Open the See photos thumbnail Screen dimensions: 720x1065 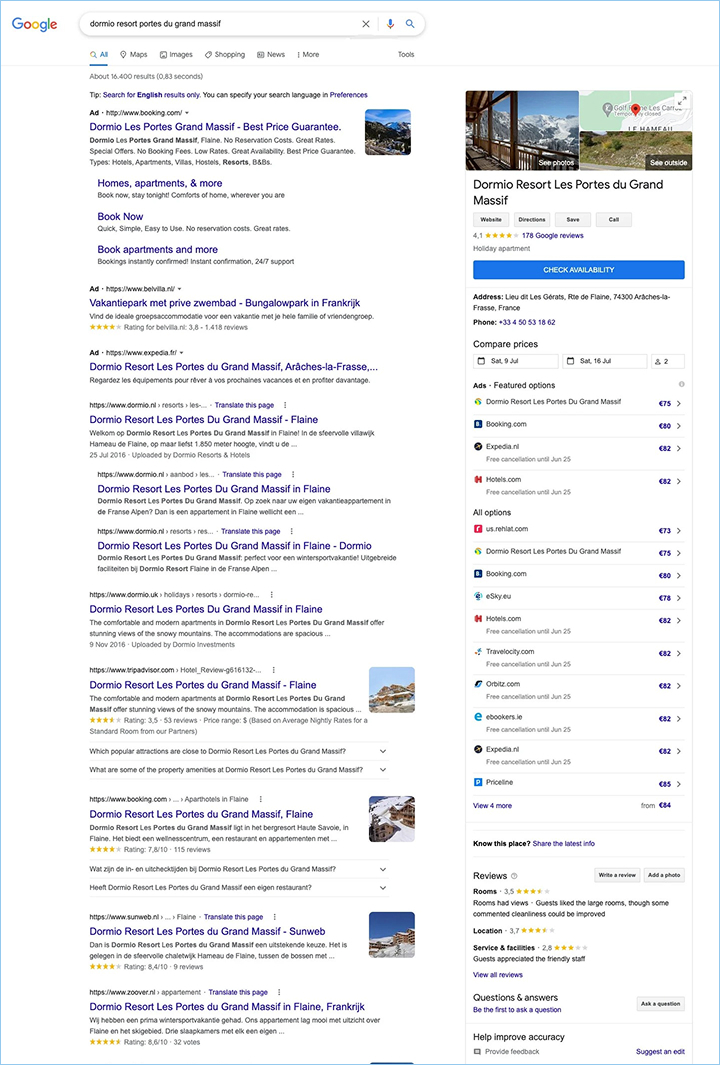click(x=522, y=130)
